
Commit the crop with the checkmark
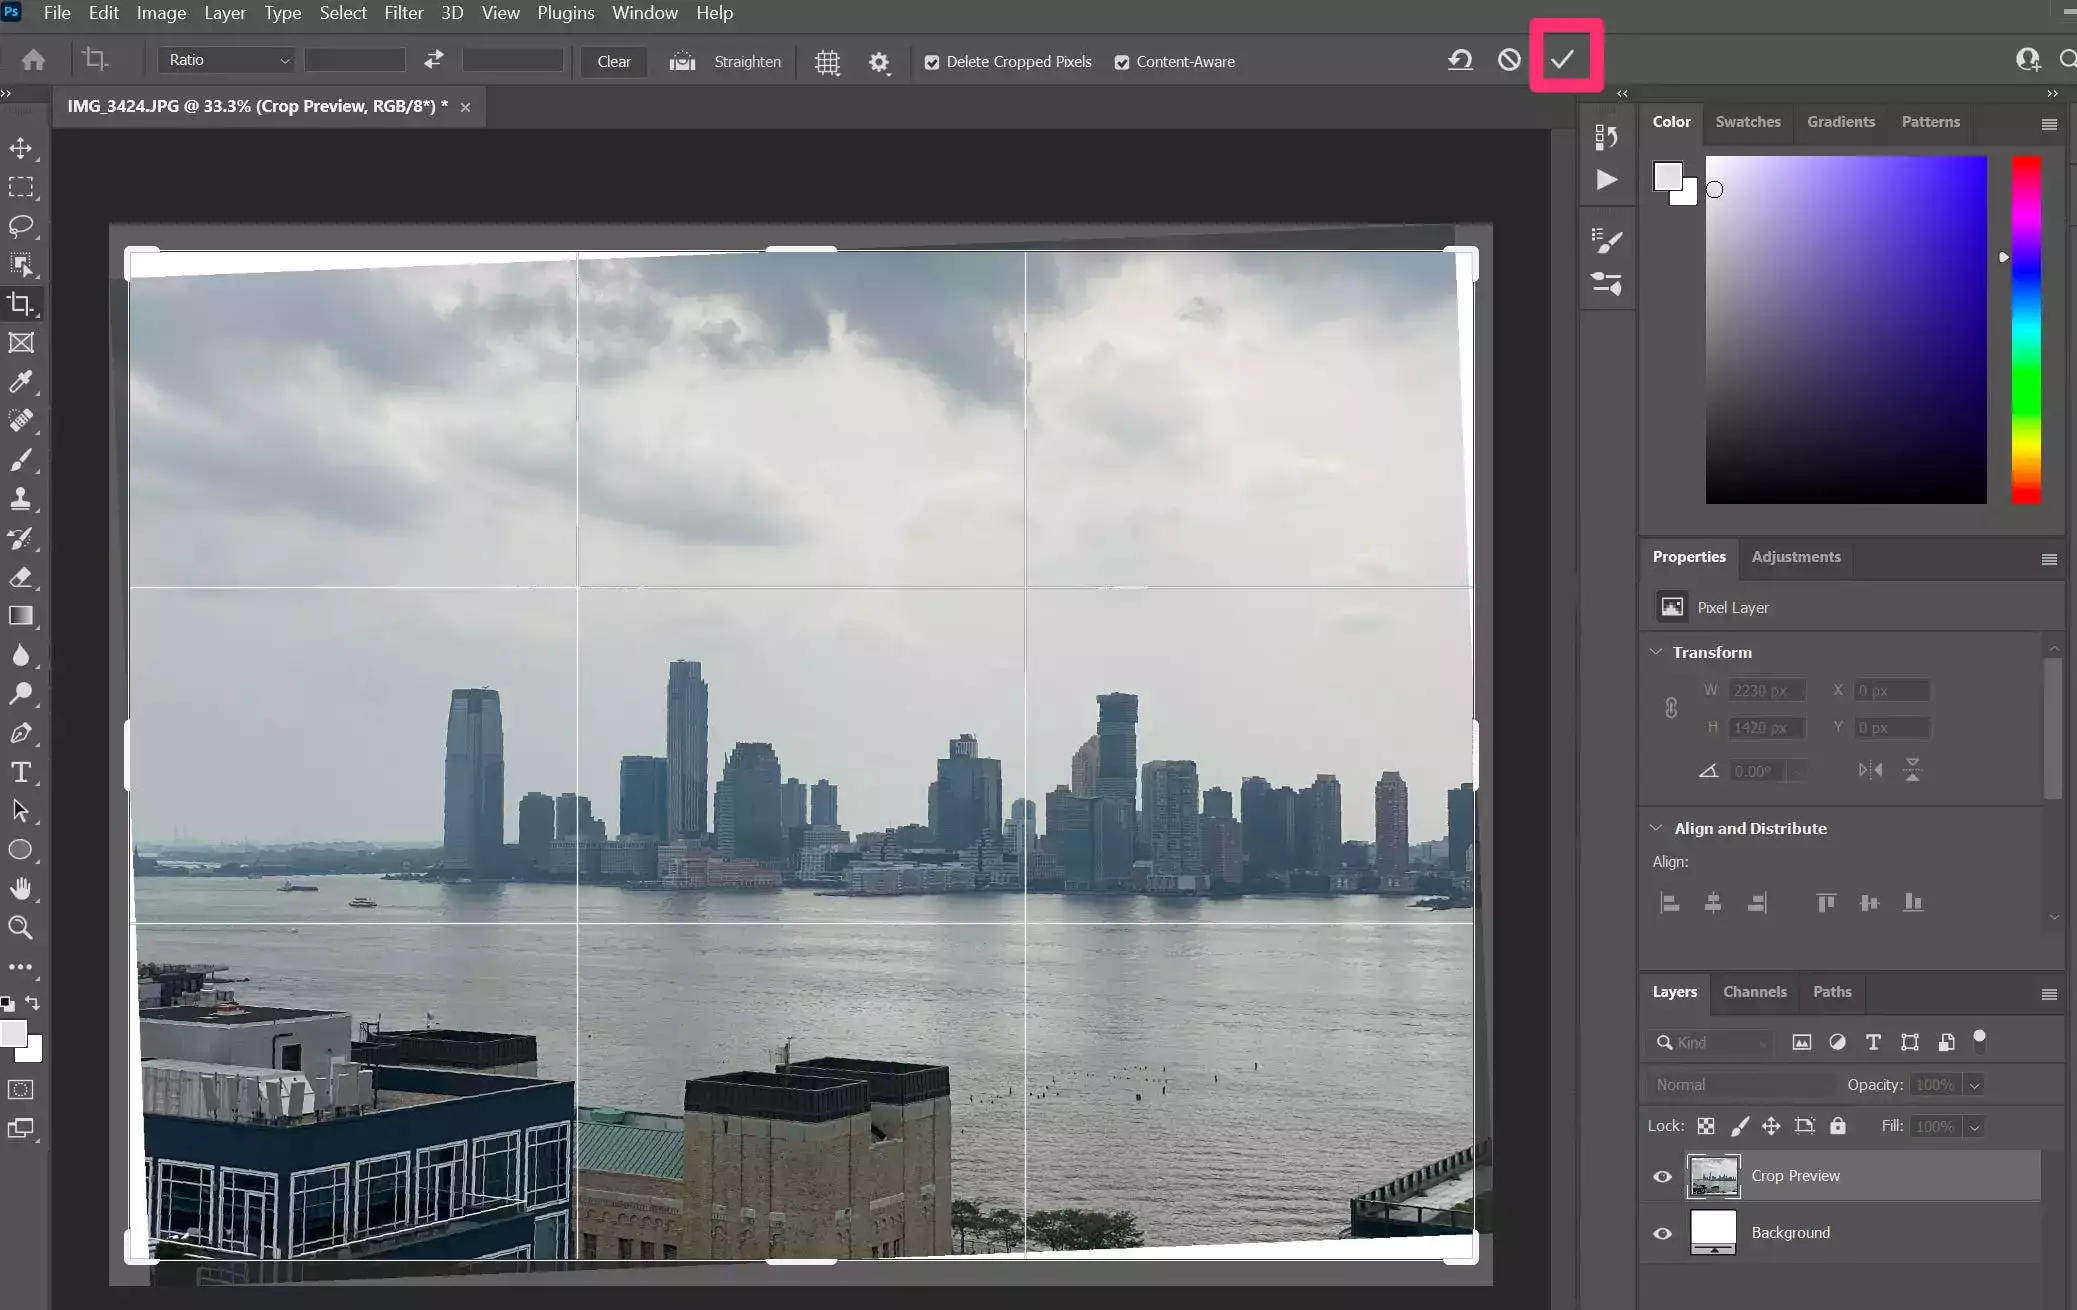(x=1562, y=60)
